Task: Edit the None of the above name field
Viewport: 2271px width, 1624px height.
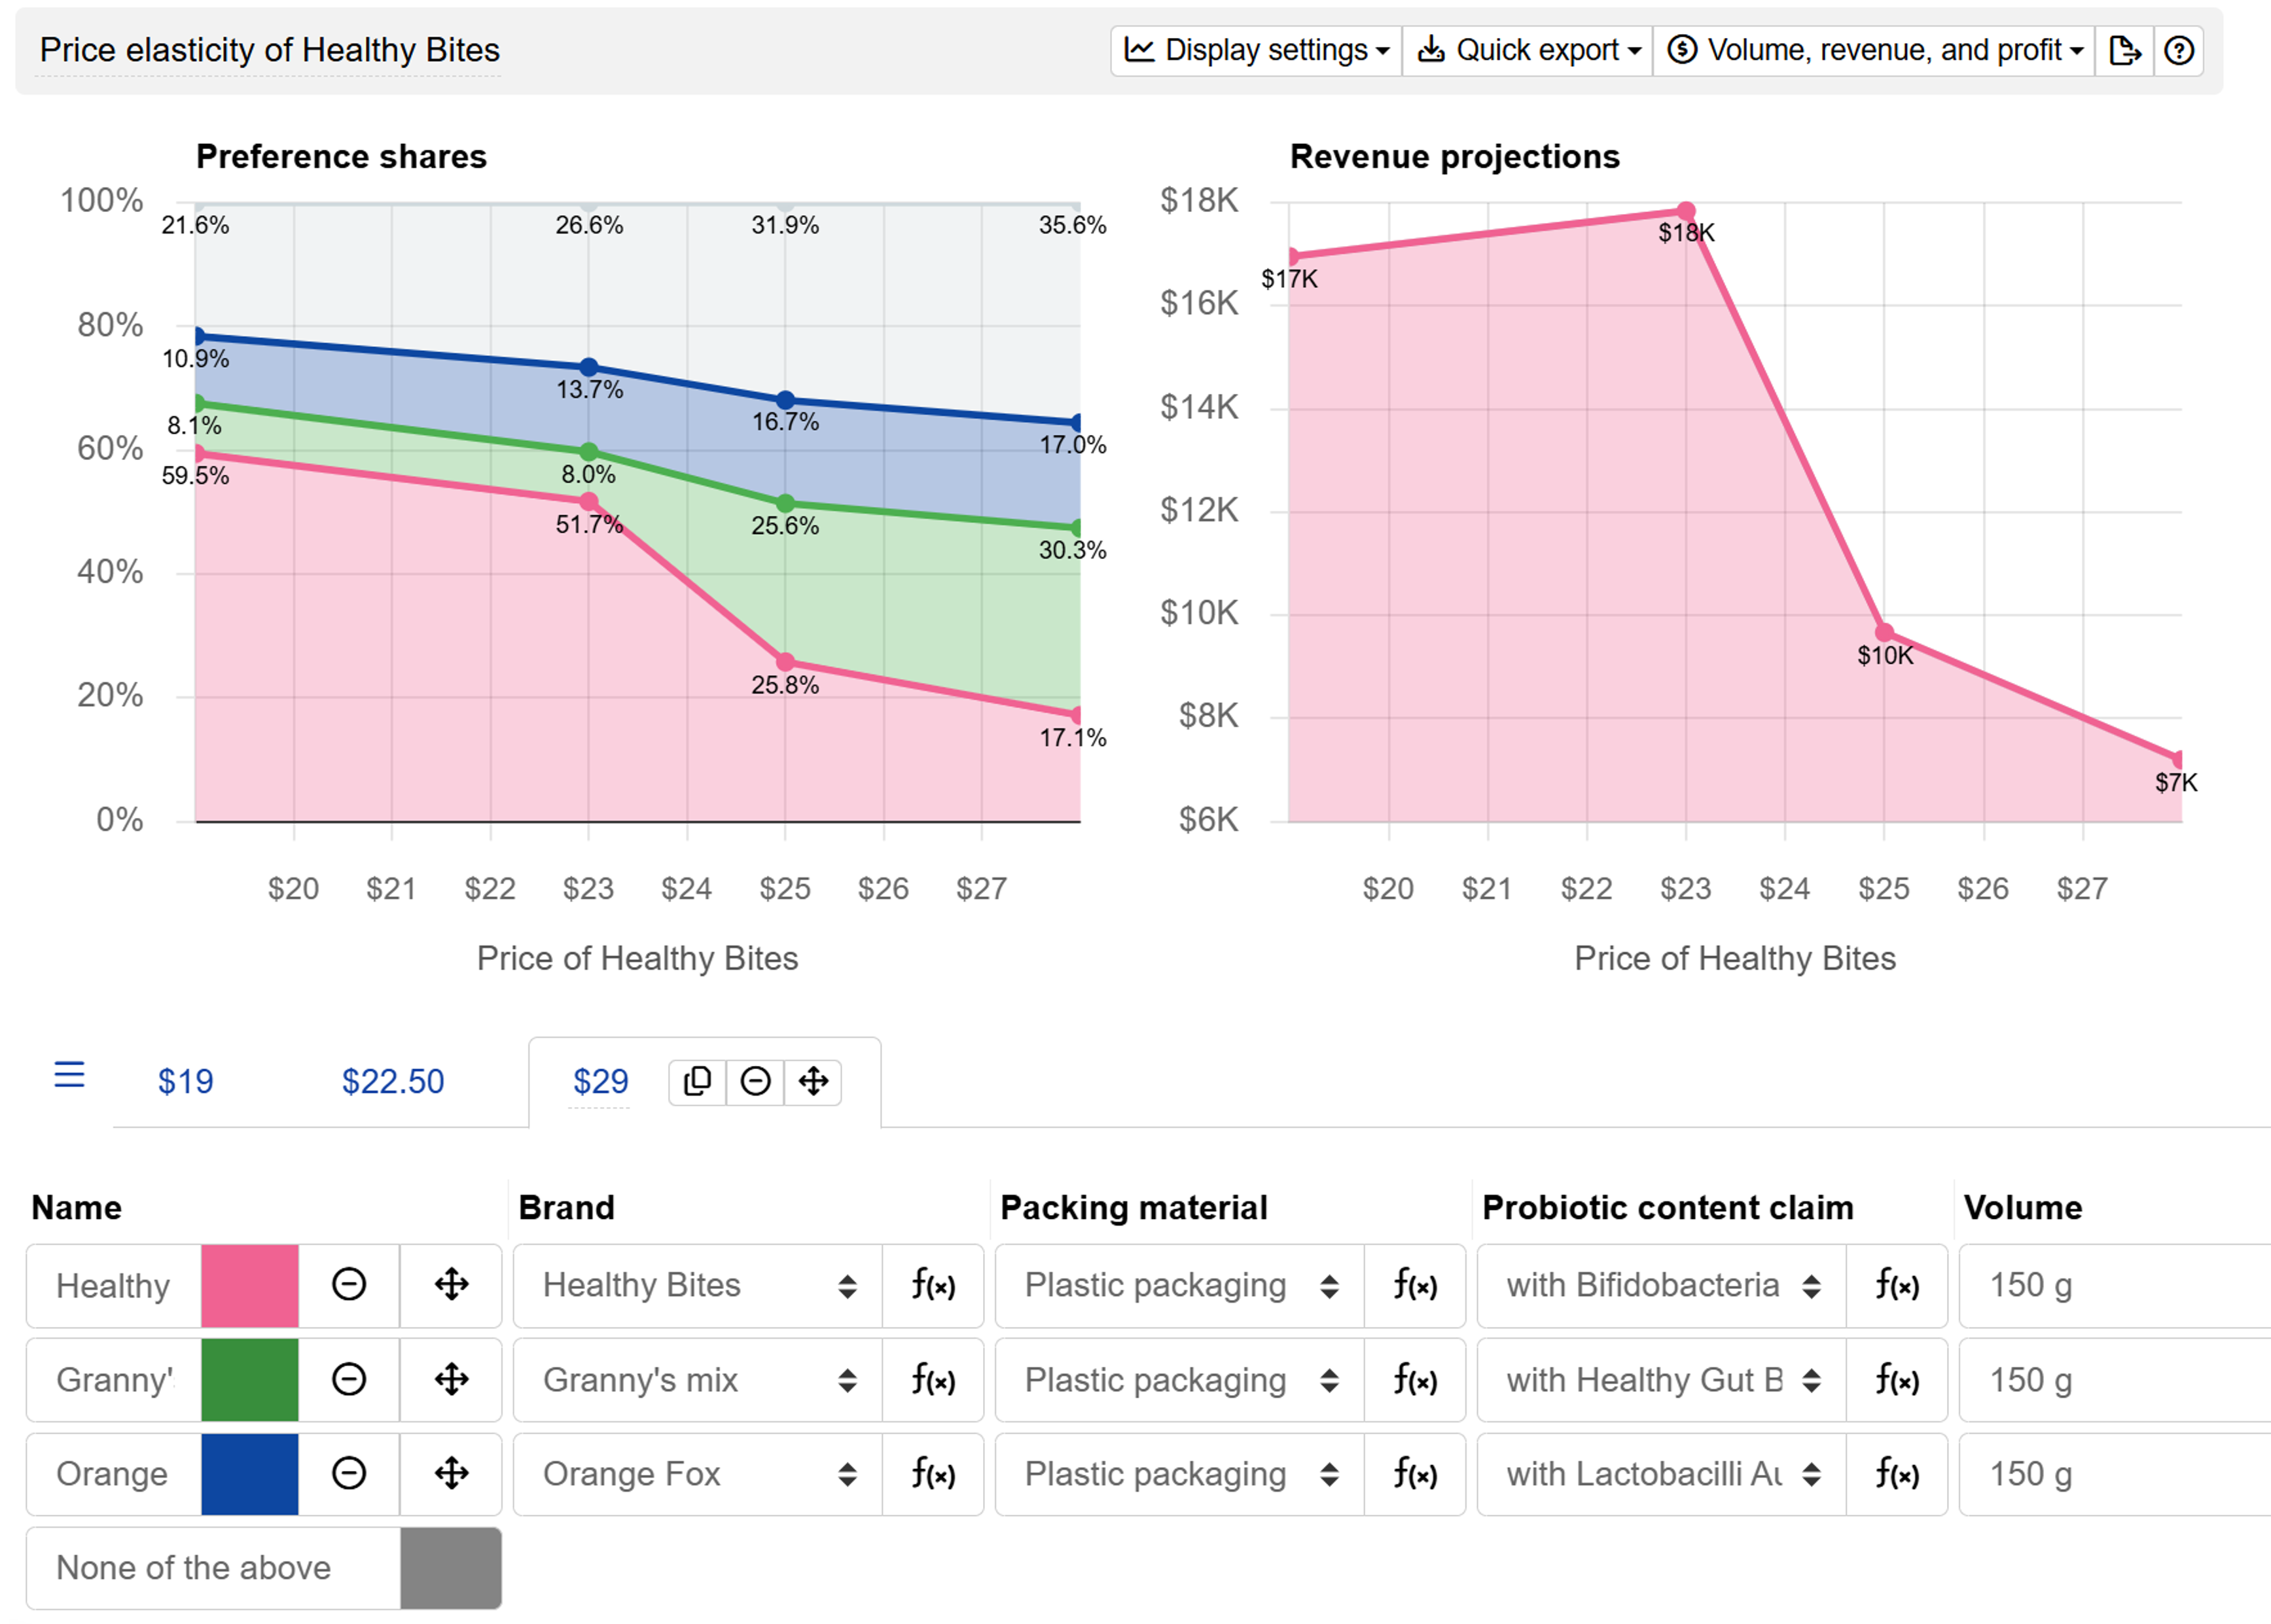Action: coord(214,1568)
